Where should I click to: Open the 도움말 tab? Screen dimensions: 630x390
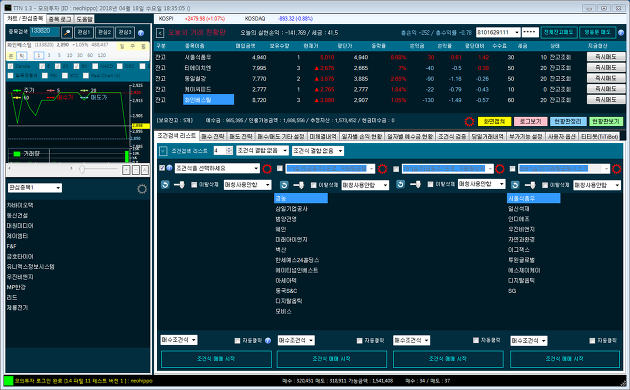[x=84, y=19]
